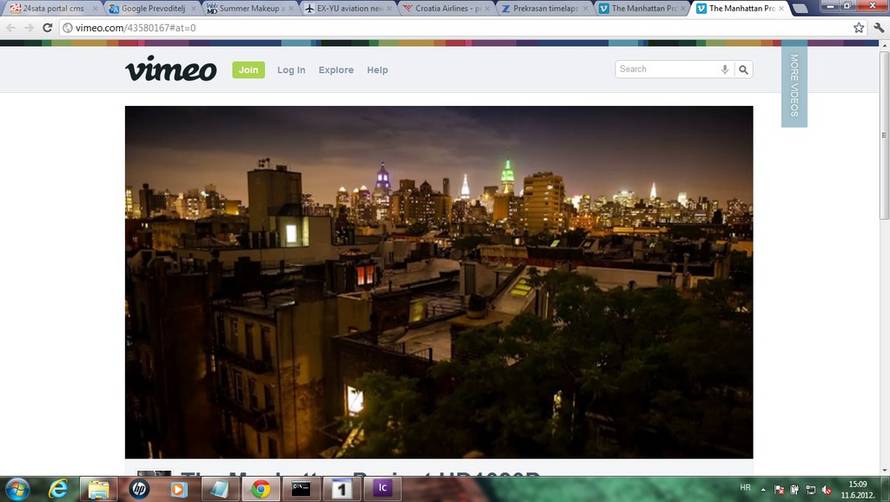The width and height of the screenshot is (890, 502).
Task: Click the Manhattan skyline video player
Action: tap(439, 282)
